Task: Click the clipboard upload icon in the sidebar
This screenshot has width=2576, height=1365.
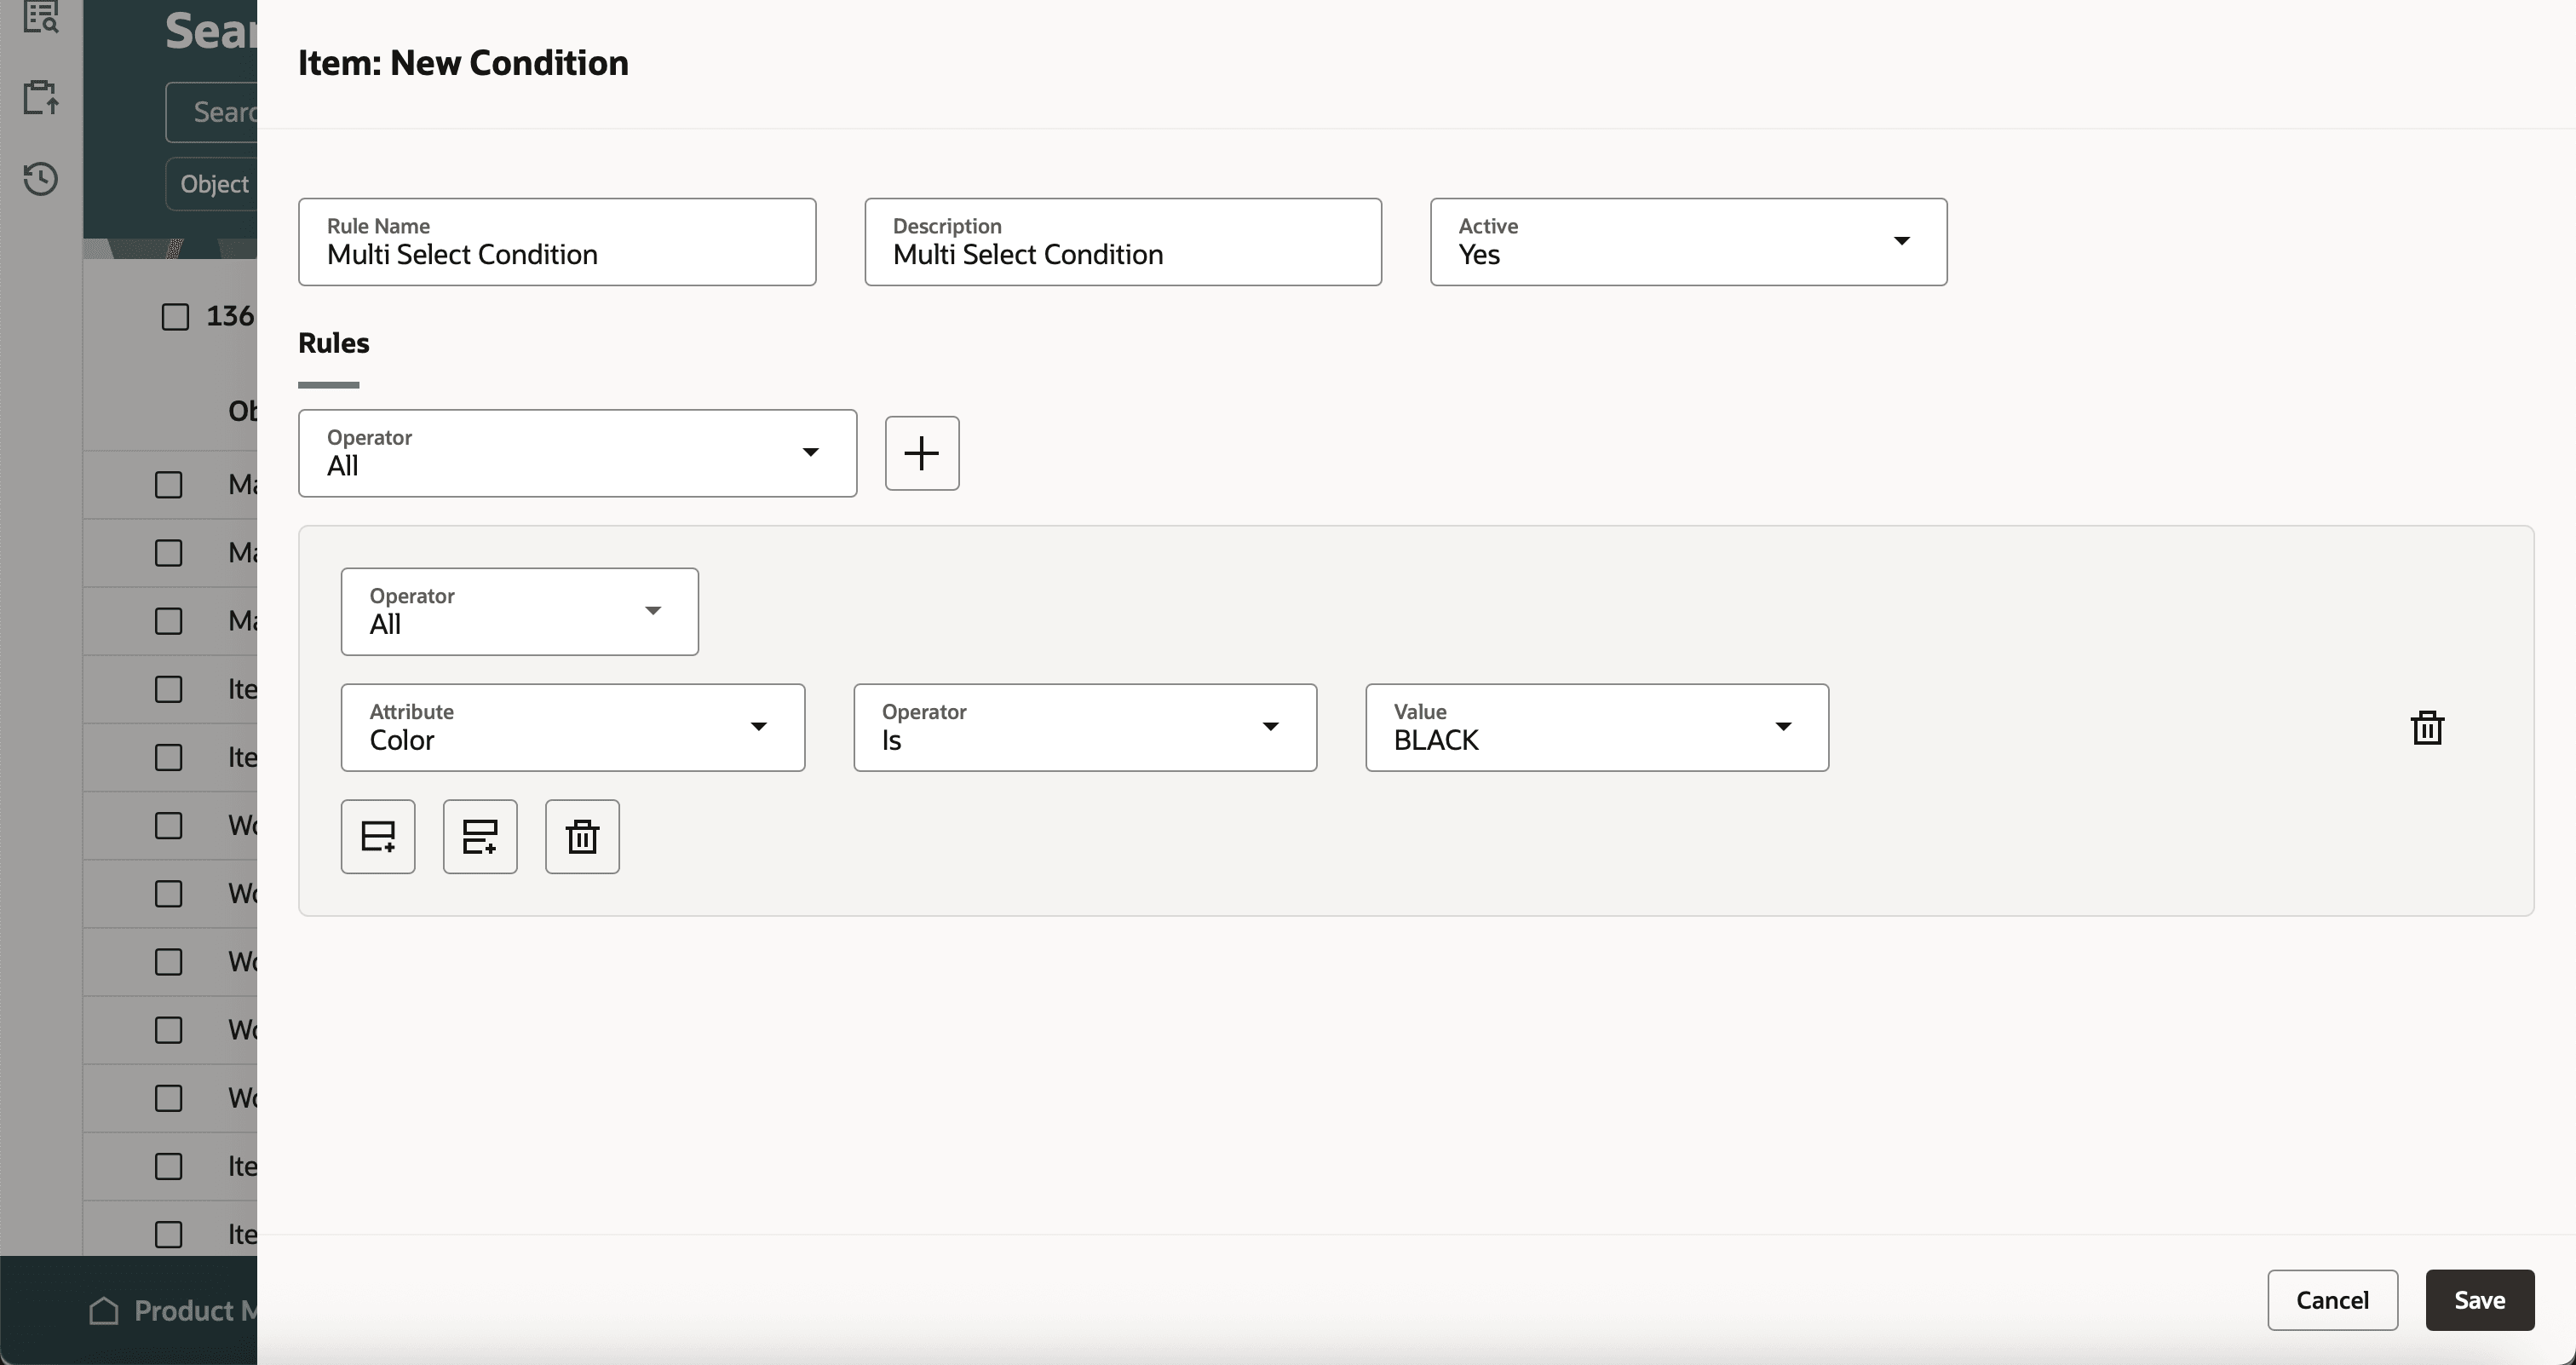Action: click(x=40, y=97)
